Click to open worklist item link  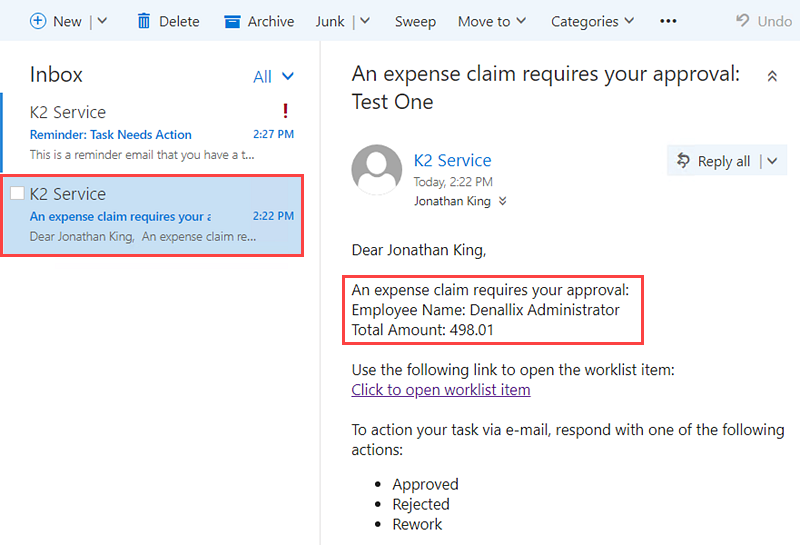point(441,389)
